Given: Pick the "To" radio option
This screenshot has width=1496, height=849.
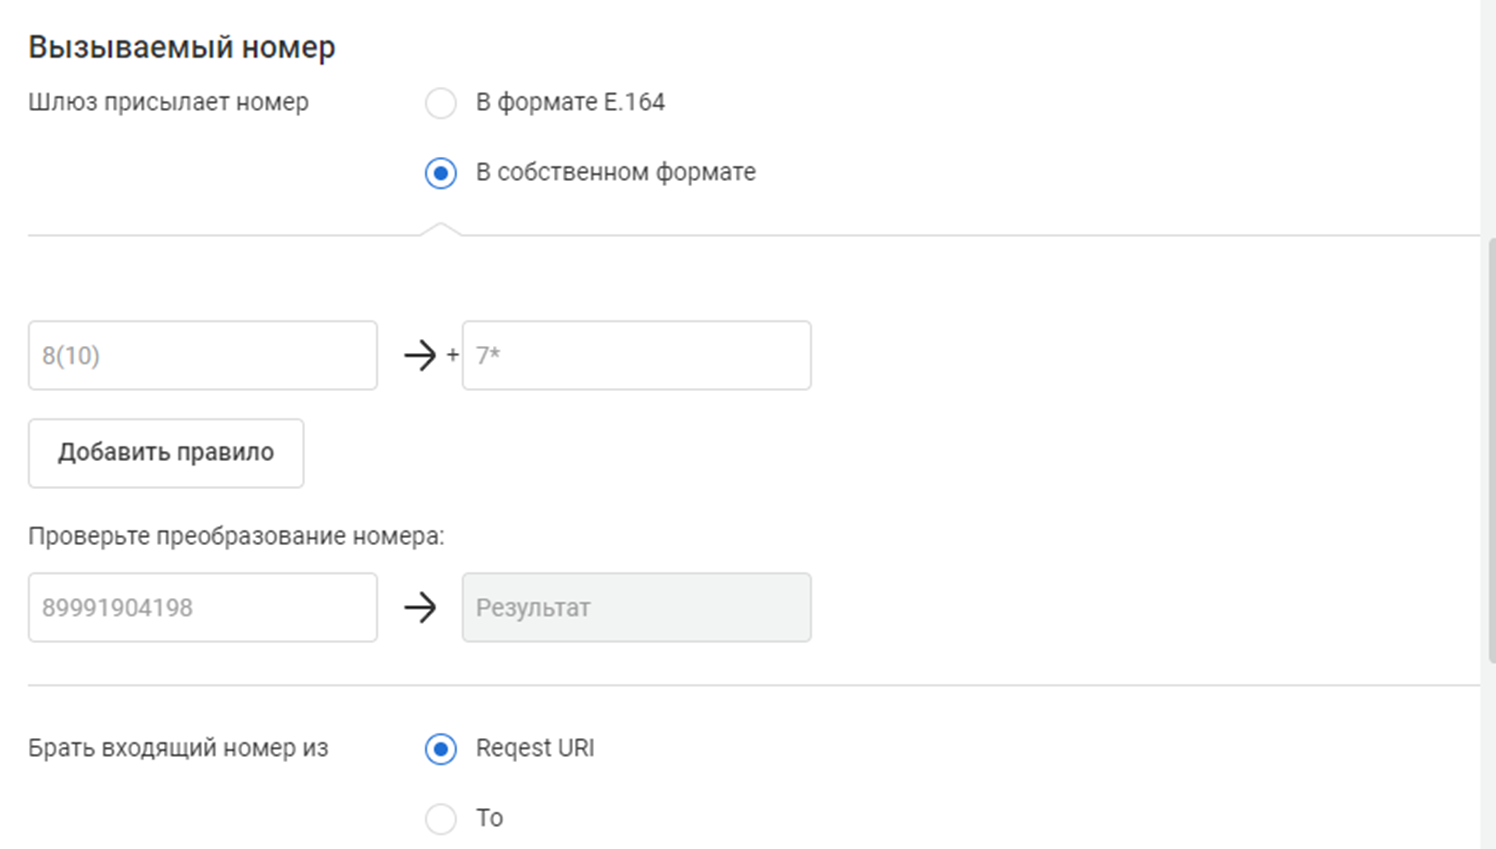Looking at the screenshot, I should pyautogui.click(x=440, y=819).
